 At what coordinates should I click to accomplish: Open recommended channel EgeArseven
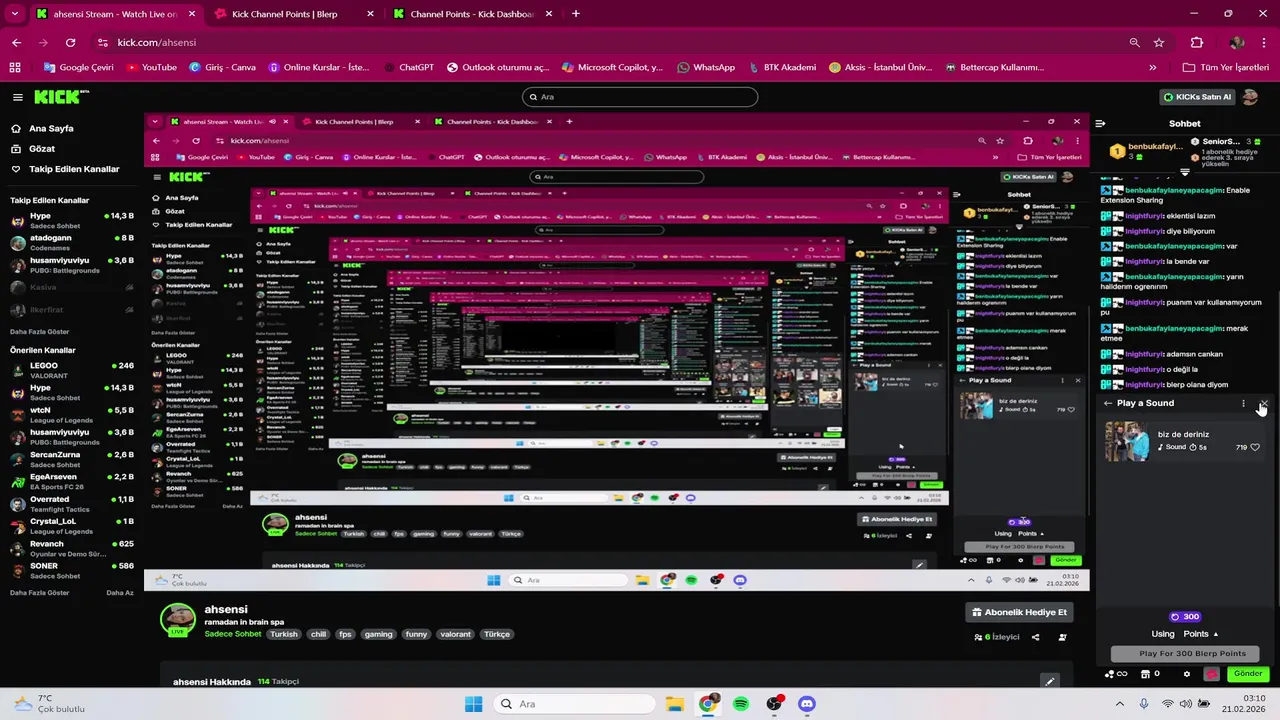click(x=70, y=481)
